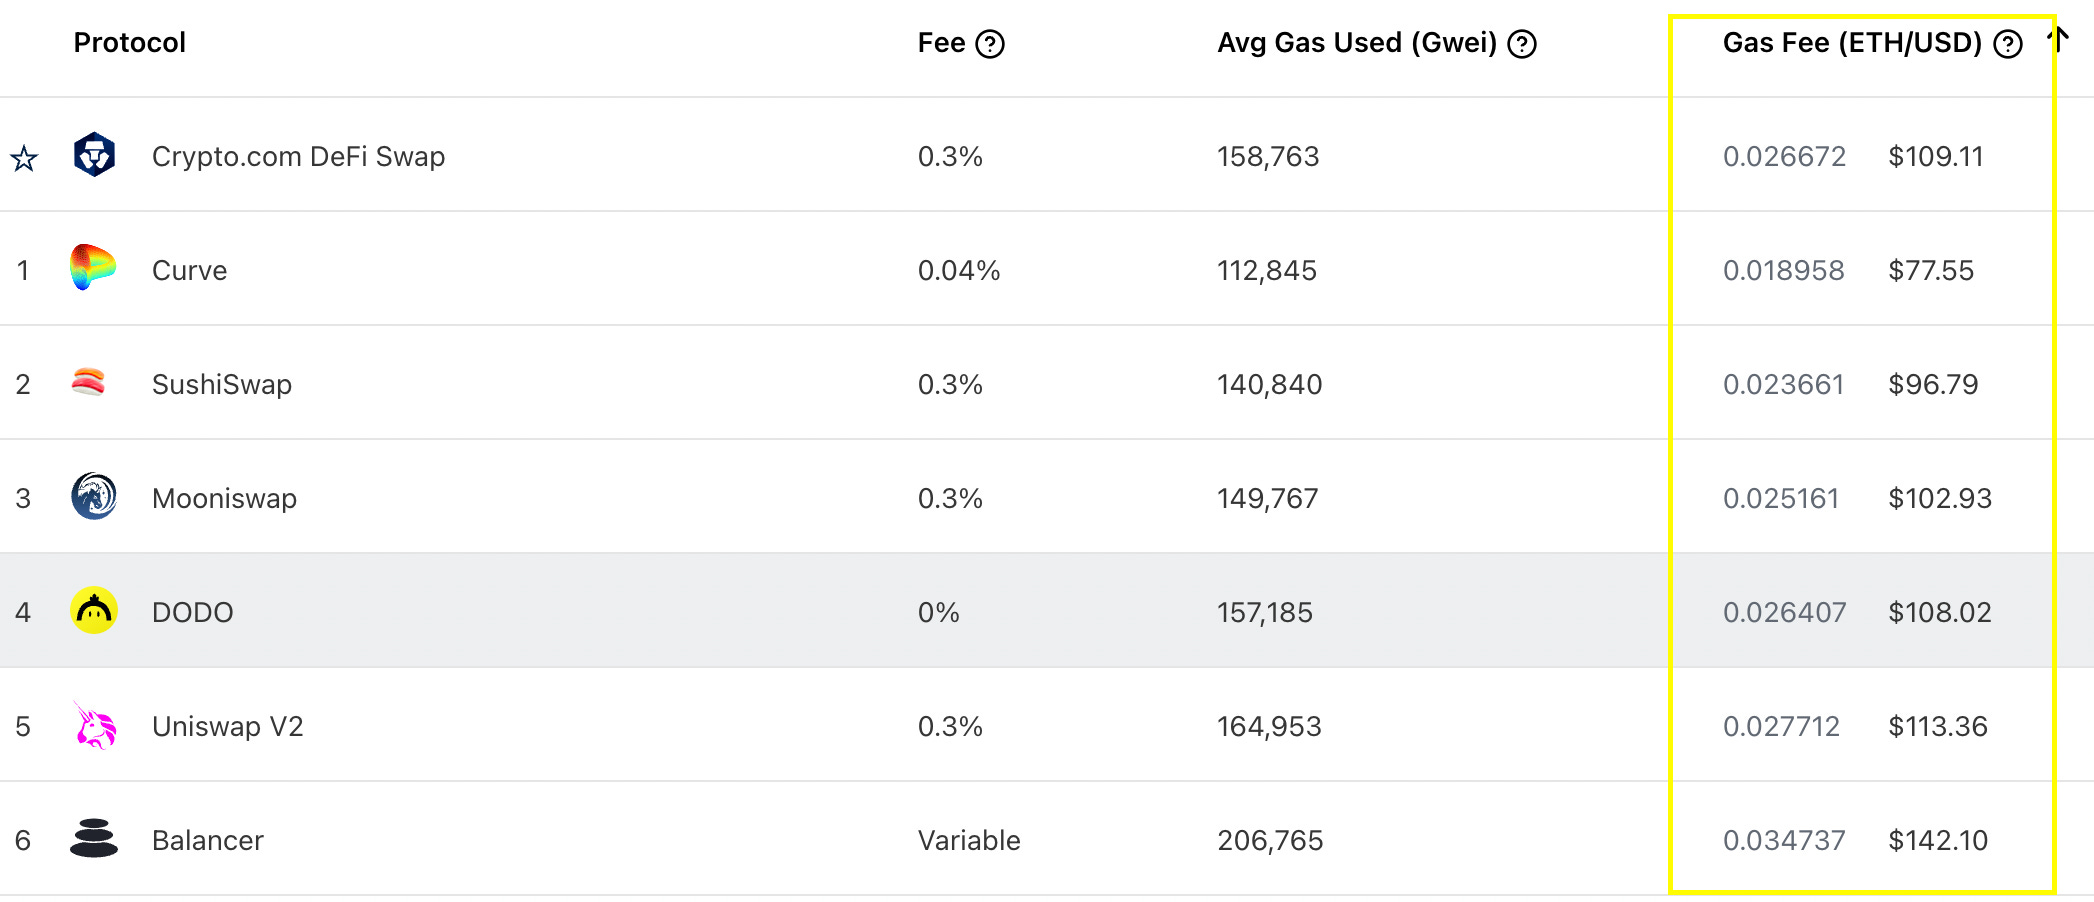Select gas used value 140,840

click(x=1269, y=384)
